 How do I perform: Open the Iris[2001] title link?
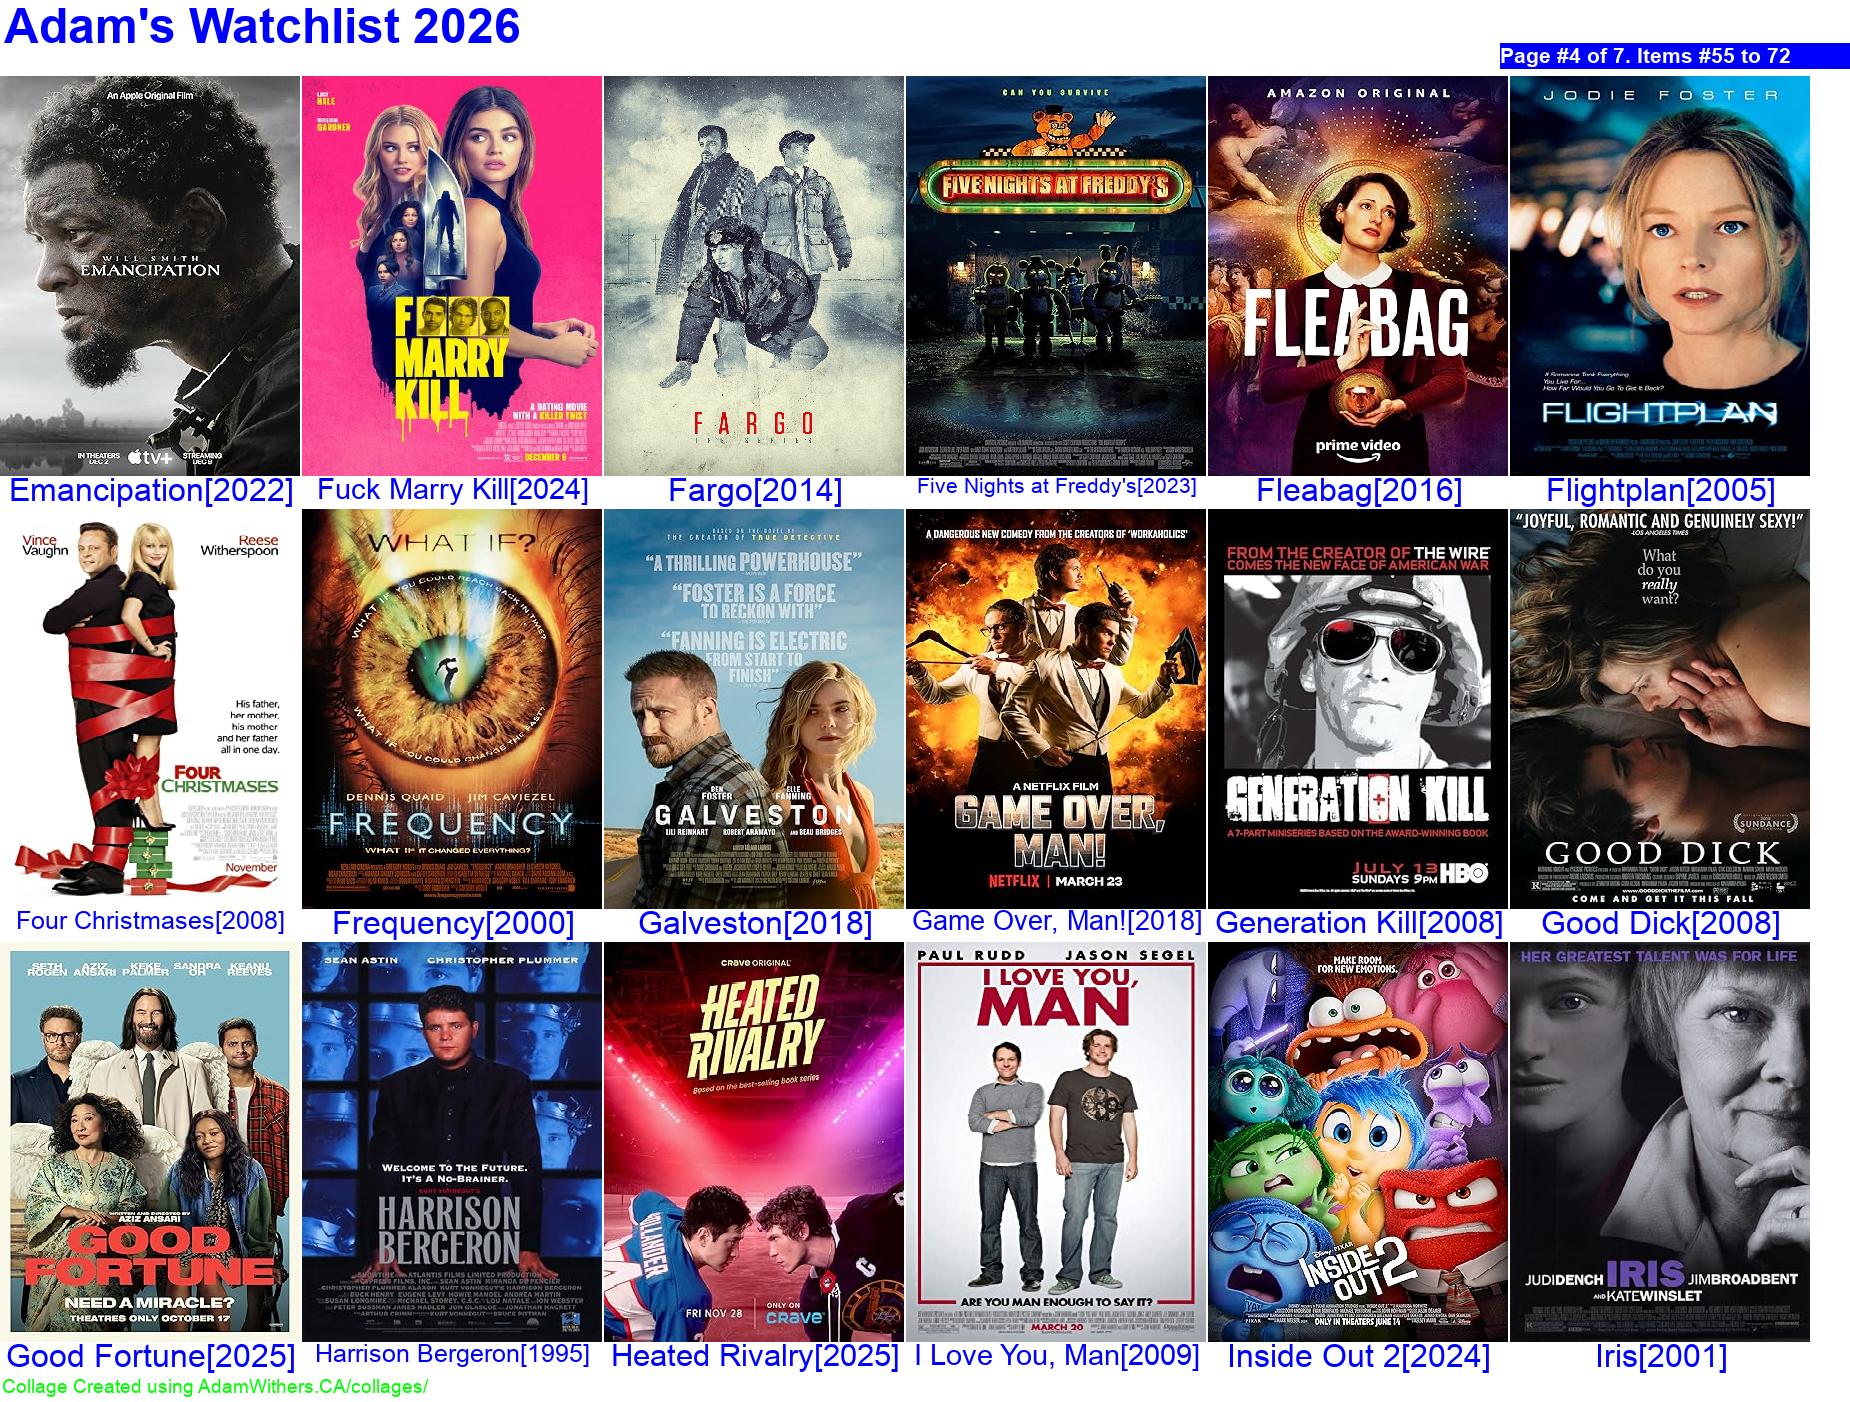[1660, 1357]
